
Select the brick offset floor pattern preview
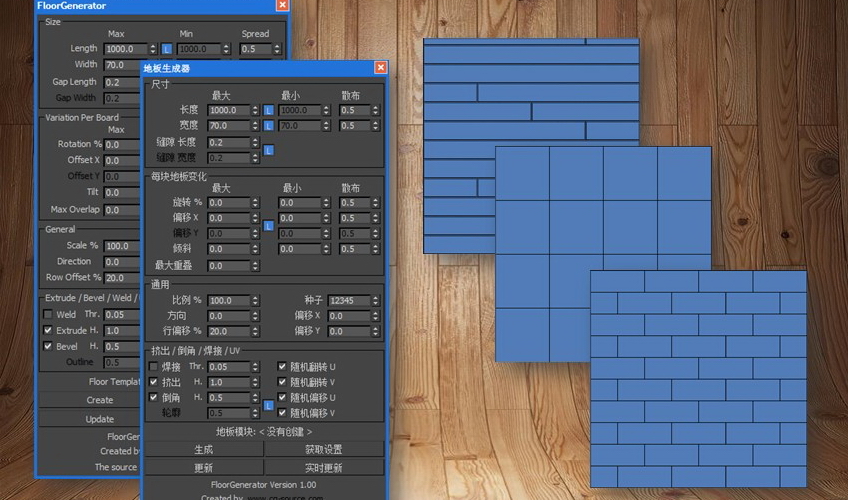(x=698, y=379)
